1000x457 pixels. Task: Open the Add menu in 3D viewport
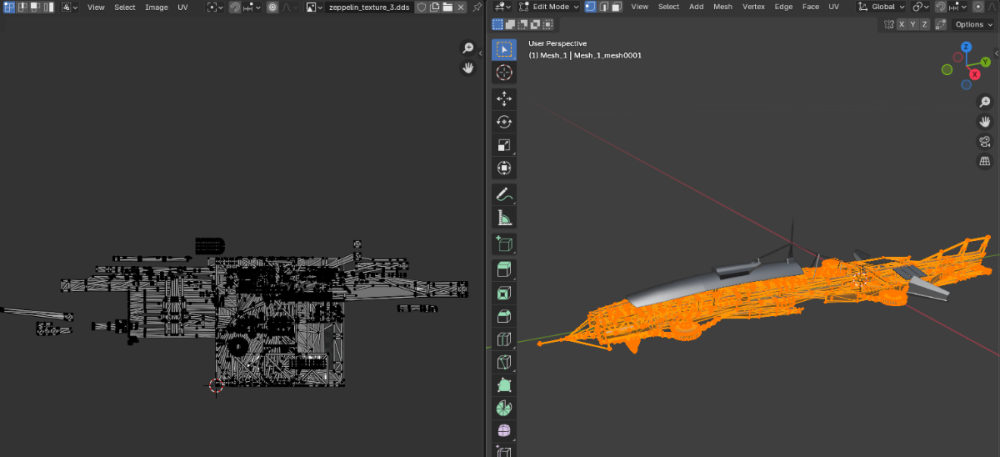(696, 6)
